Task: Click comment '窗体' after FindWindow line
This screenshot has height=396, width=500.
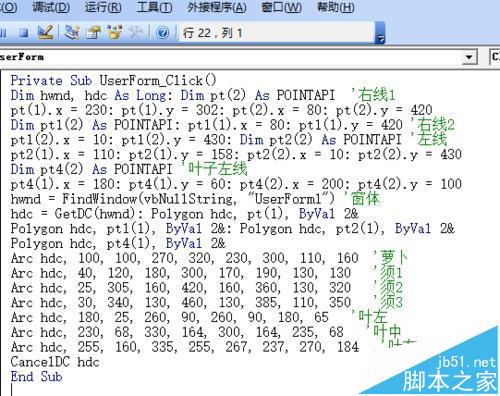Action: coord(362,199)
